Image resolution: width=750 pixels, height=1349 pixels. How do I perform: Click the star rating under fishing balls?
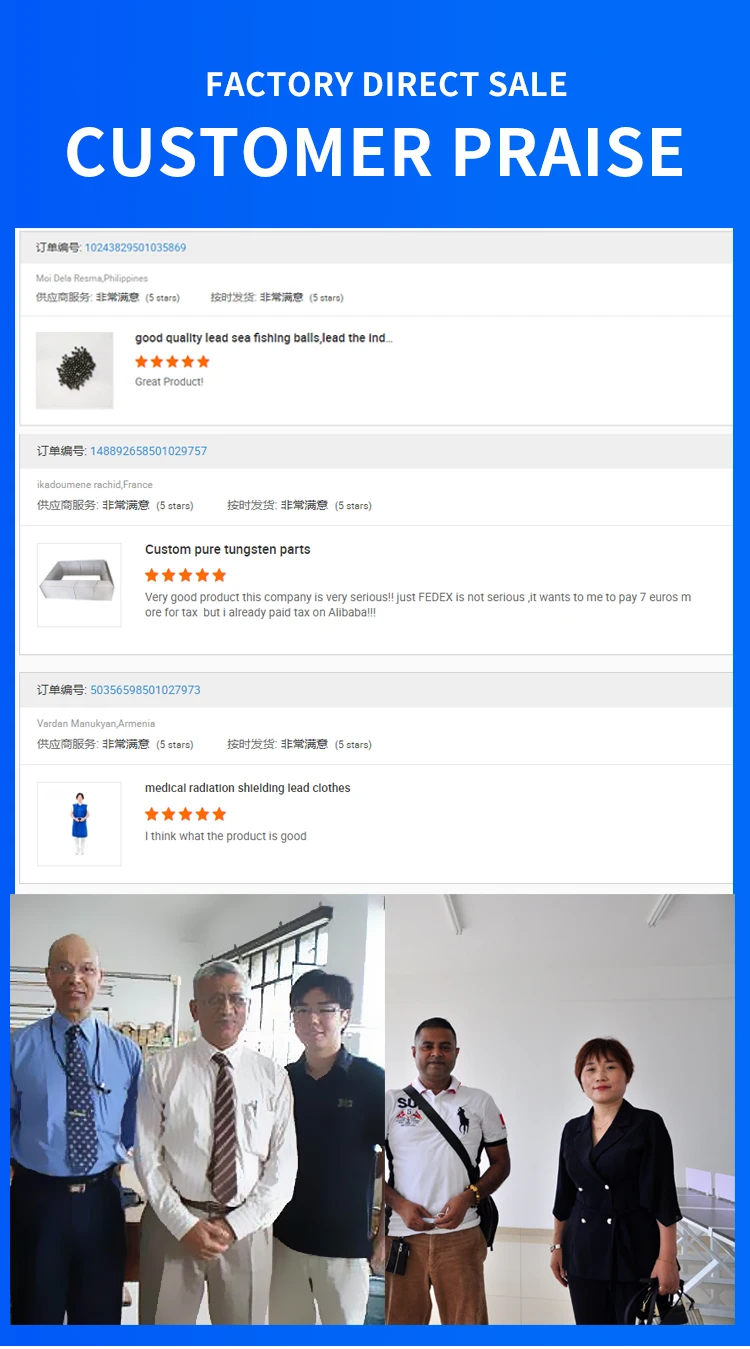tap(172, 361)
